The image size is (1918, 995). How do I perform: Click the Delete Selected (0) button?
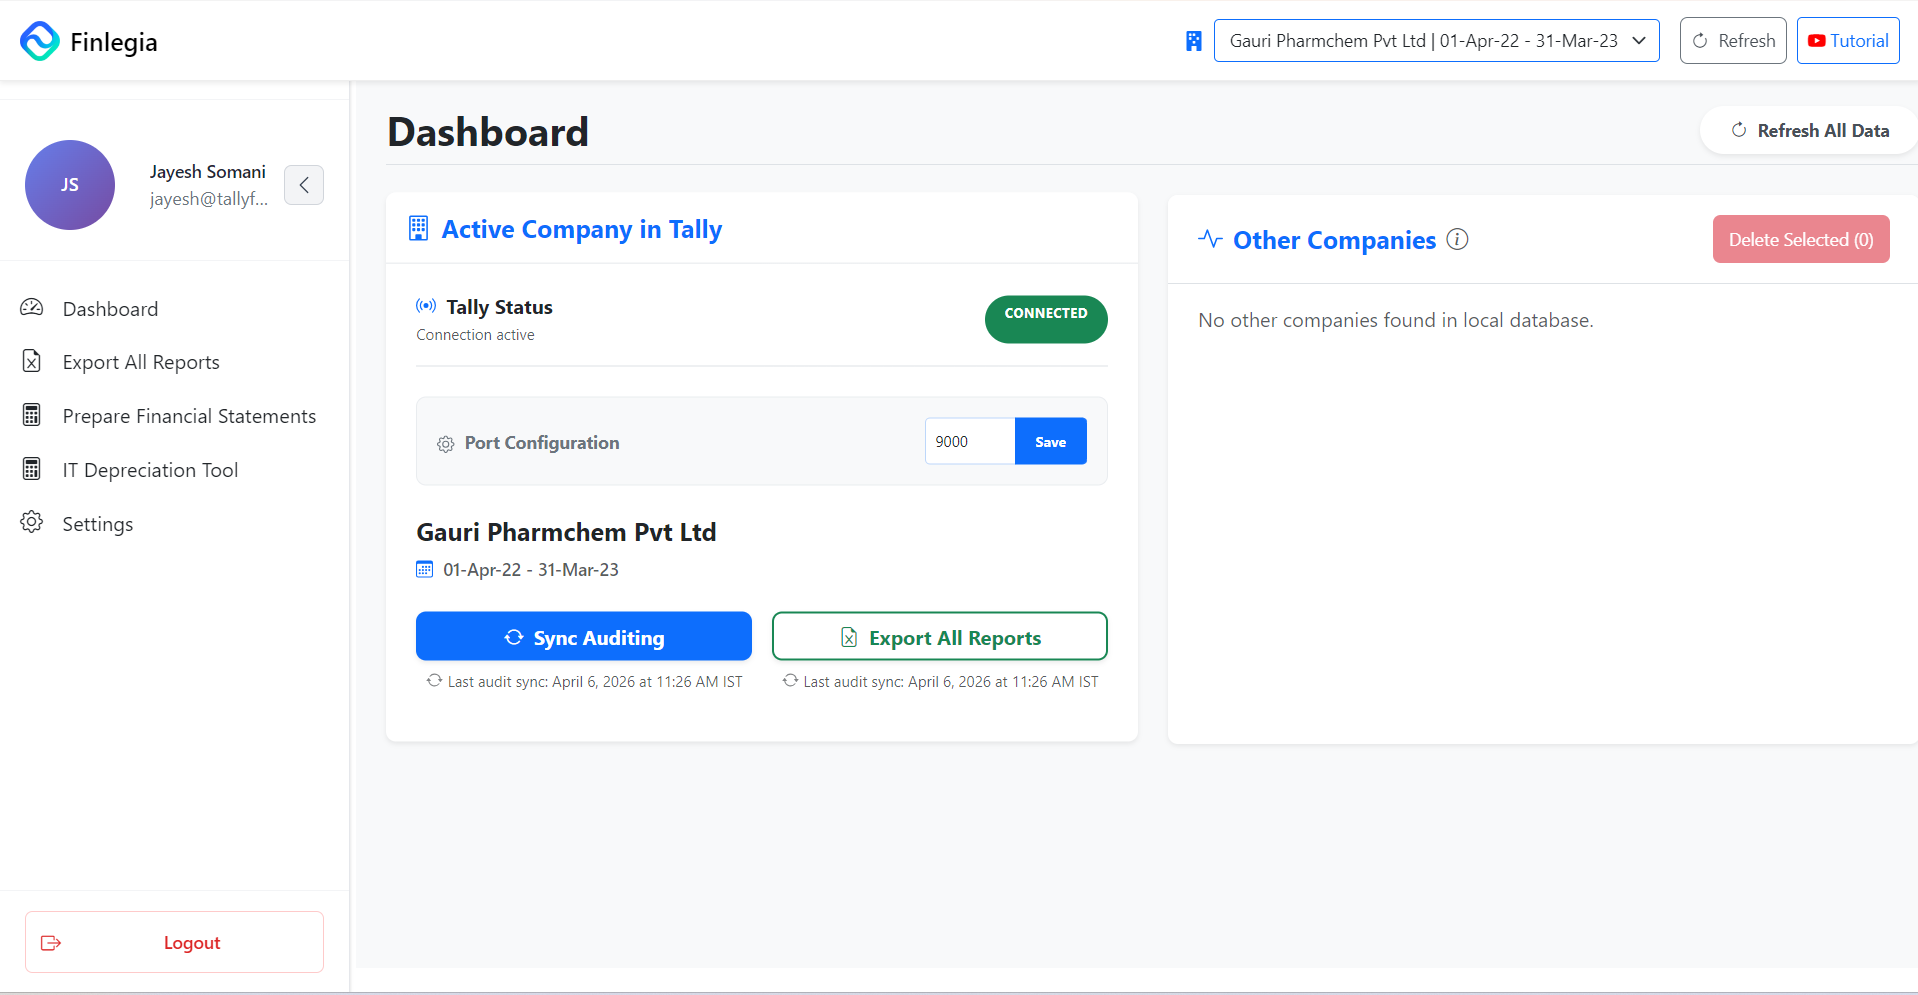click(x=1800, y=239)
